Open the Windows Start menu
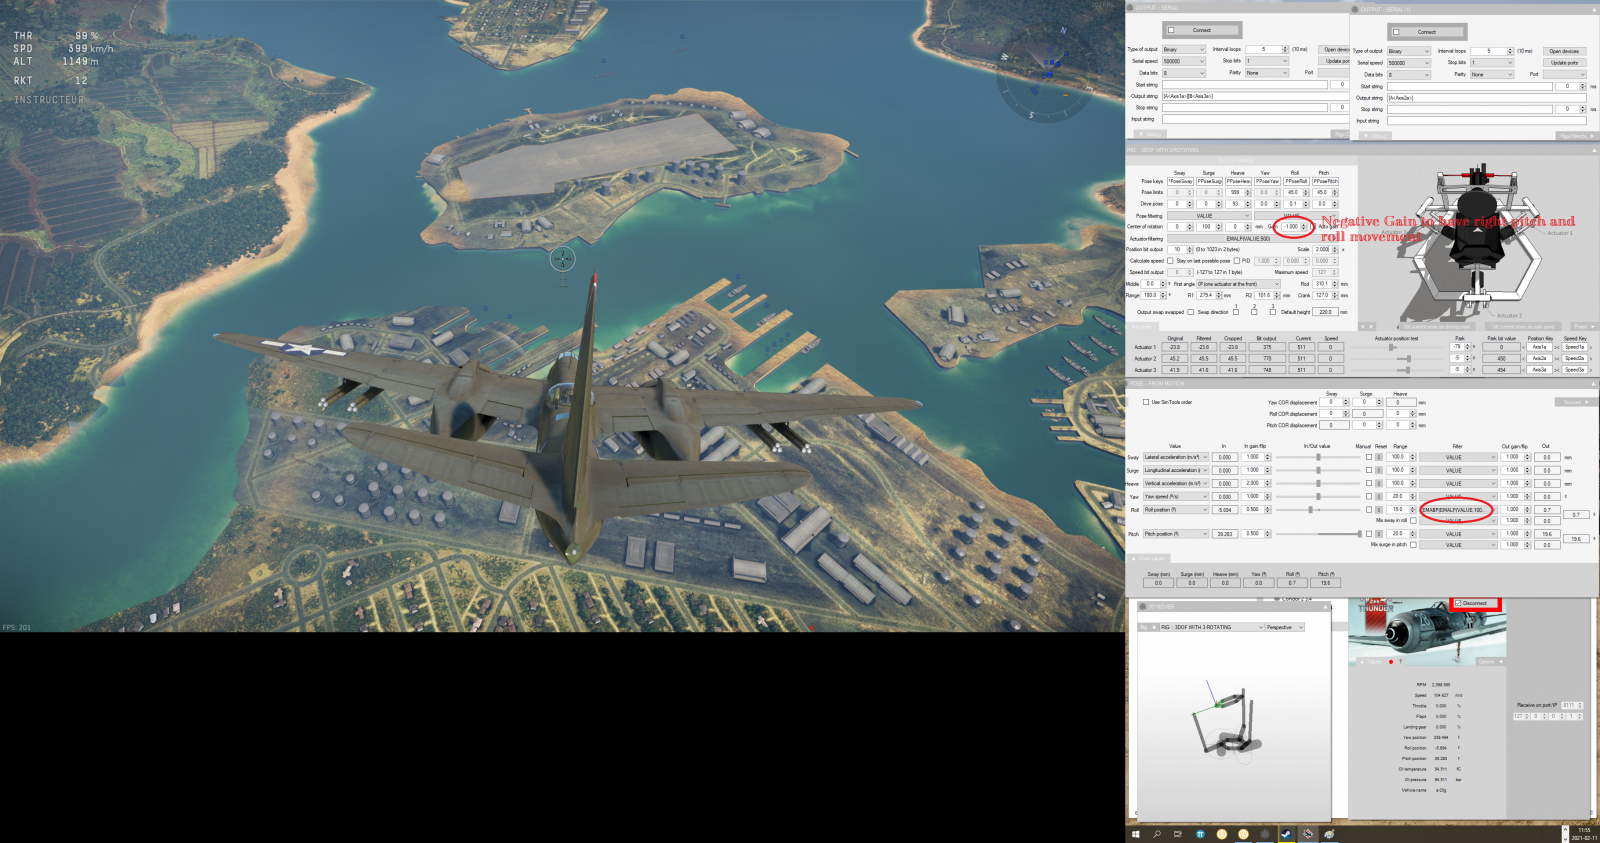 click(1135, 834)
